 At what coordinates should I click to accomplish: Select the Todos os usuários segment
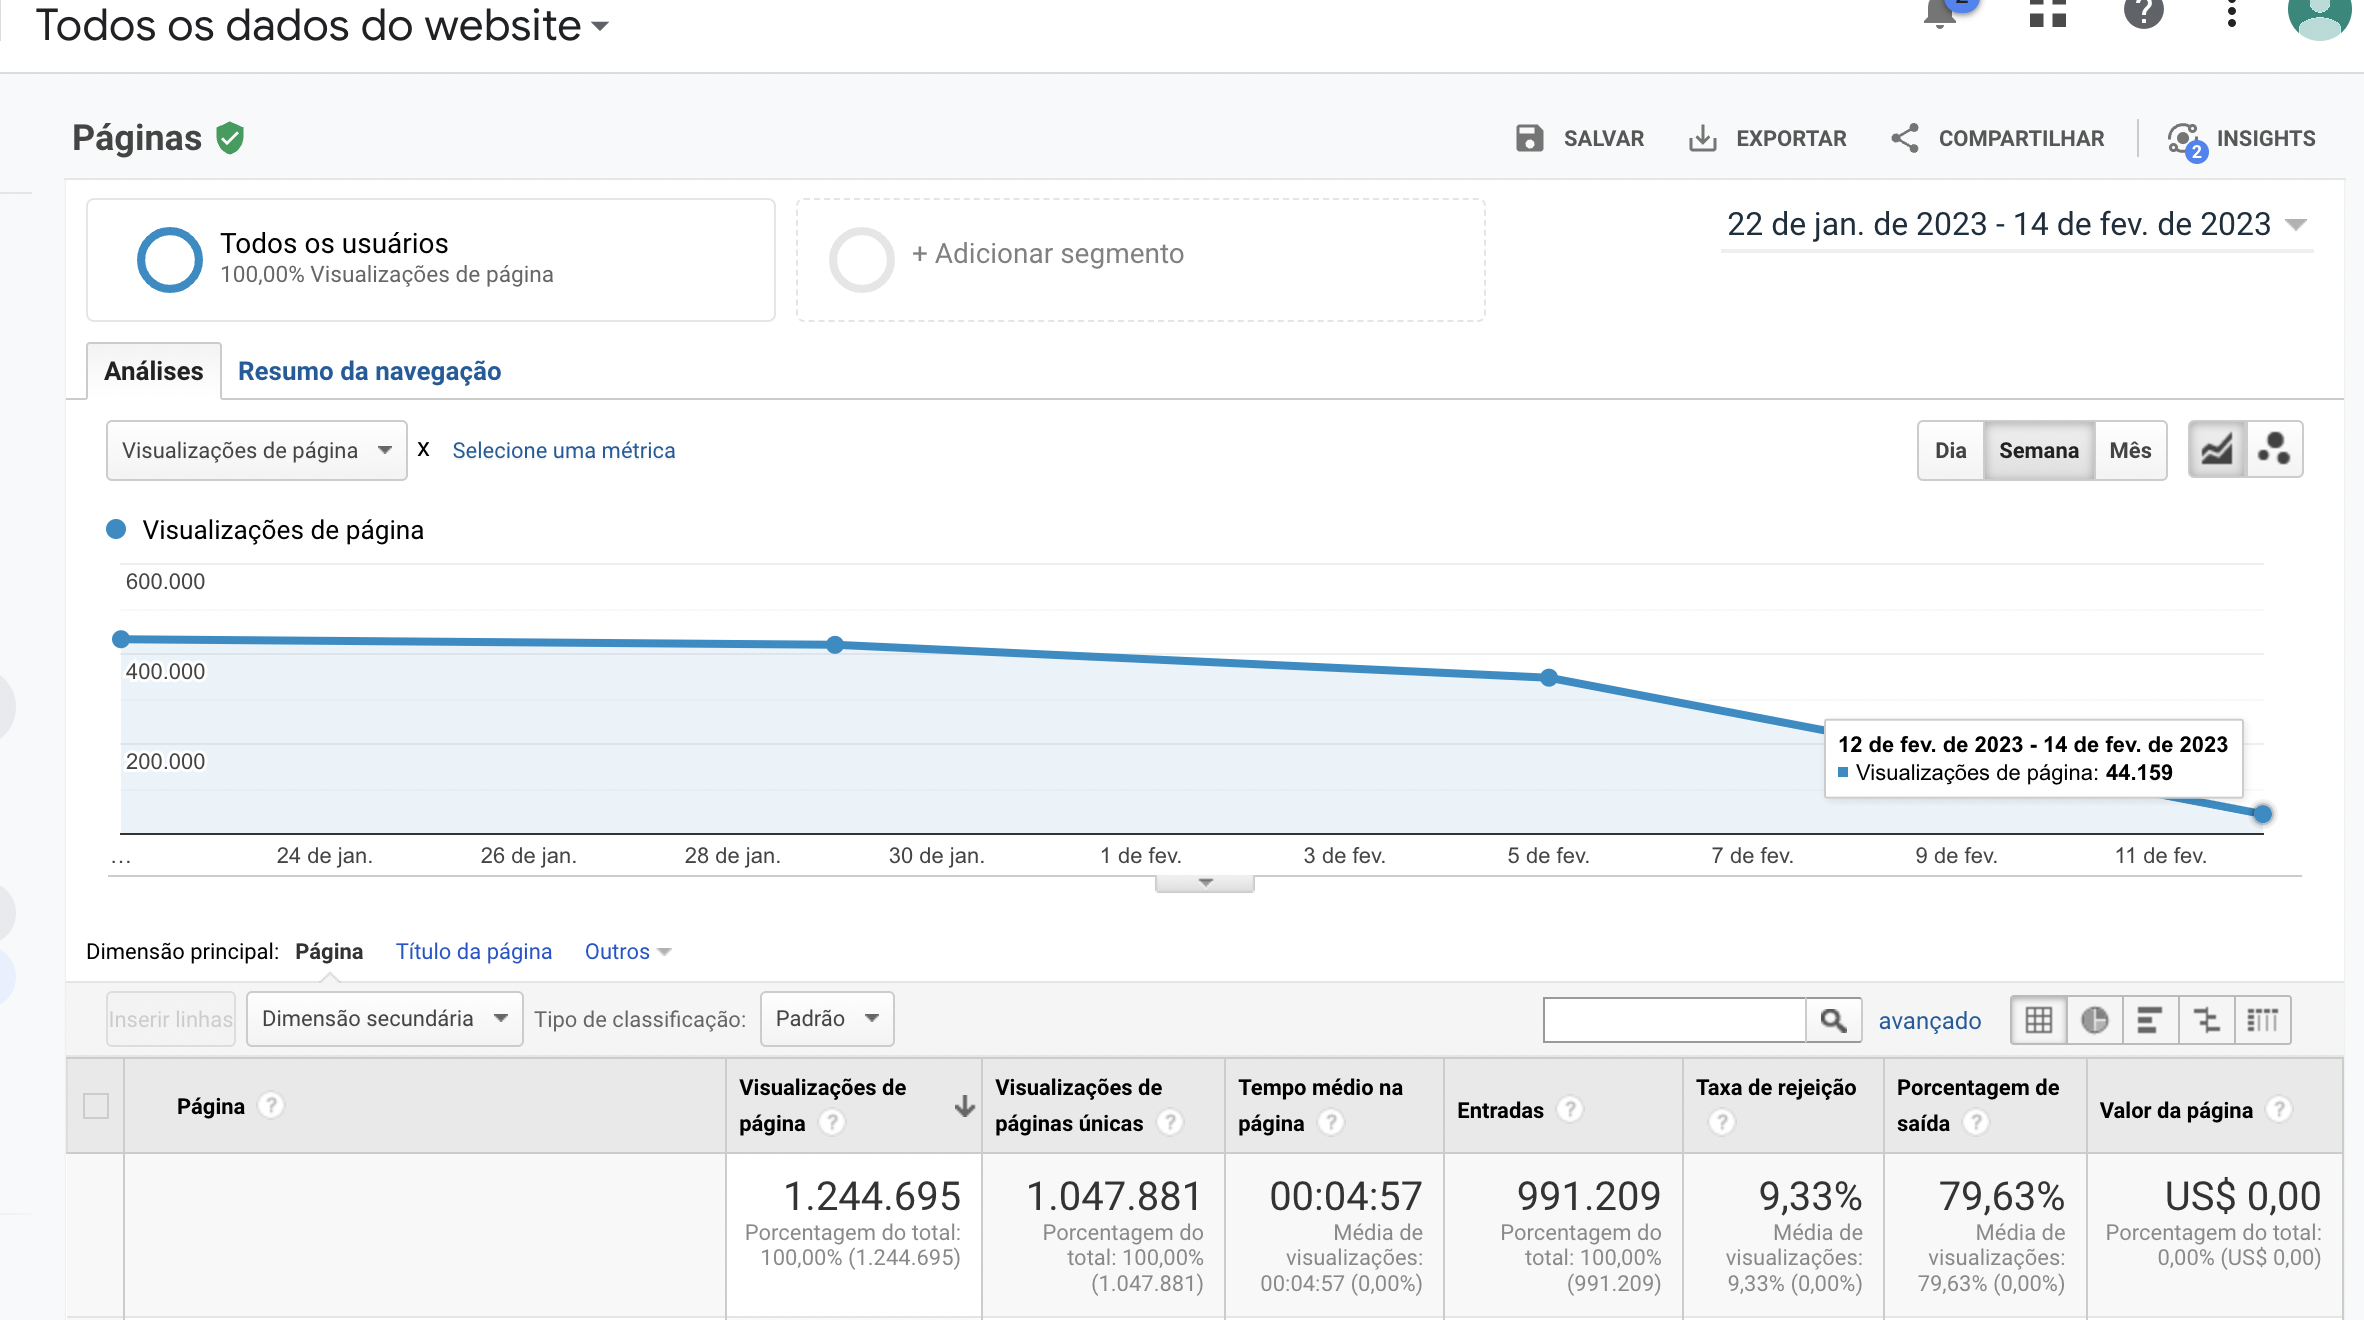click(431, 259)
